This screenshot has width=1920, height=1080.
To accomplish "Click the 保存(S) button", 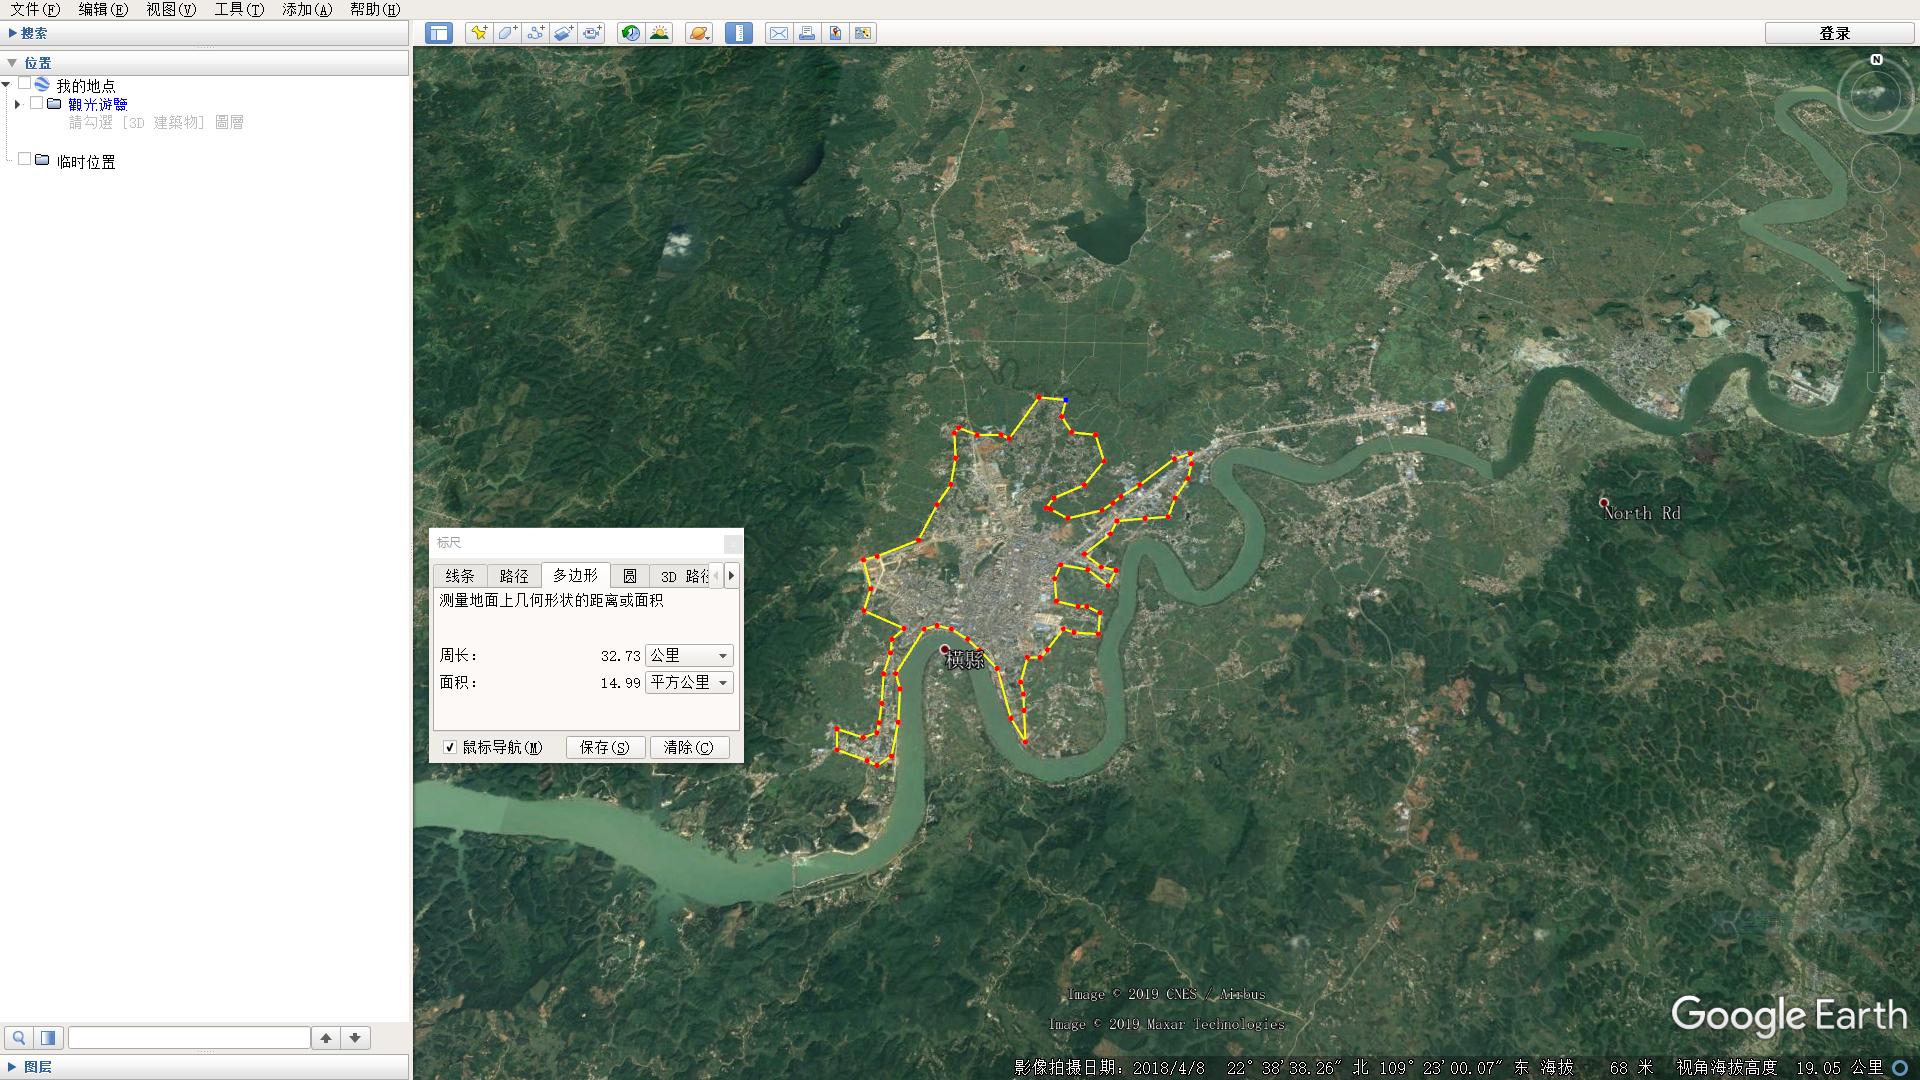I will pos(605,747).
